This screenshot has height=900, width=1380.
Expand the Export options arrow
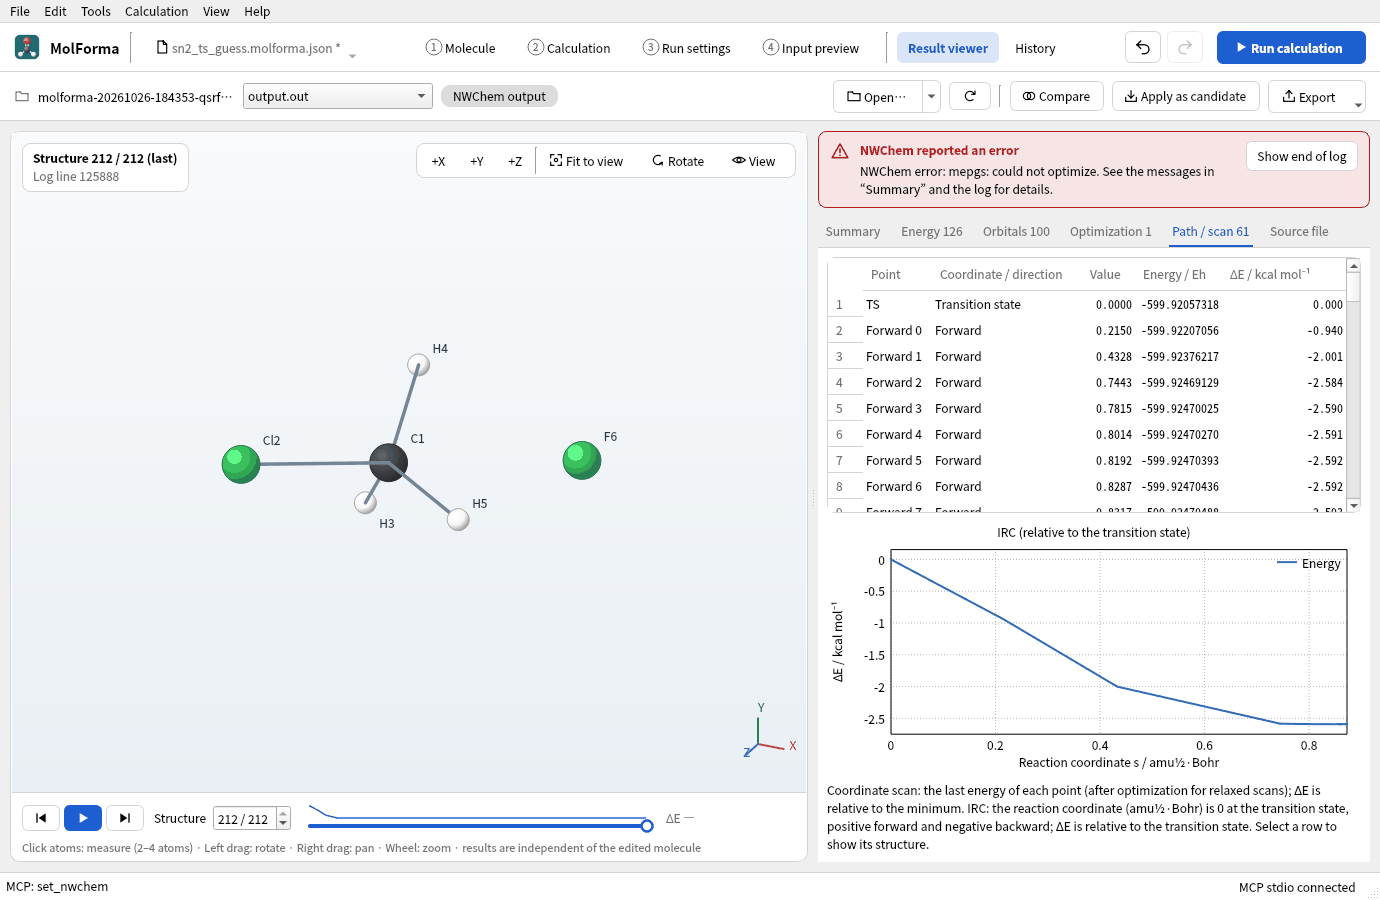(1358, 104)
